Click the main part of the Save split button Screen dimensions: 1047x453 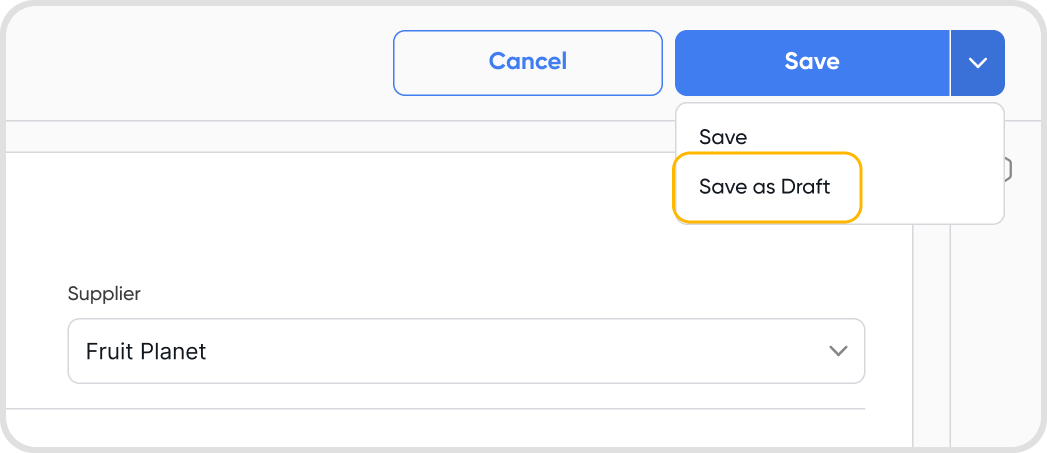[811, 62]
